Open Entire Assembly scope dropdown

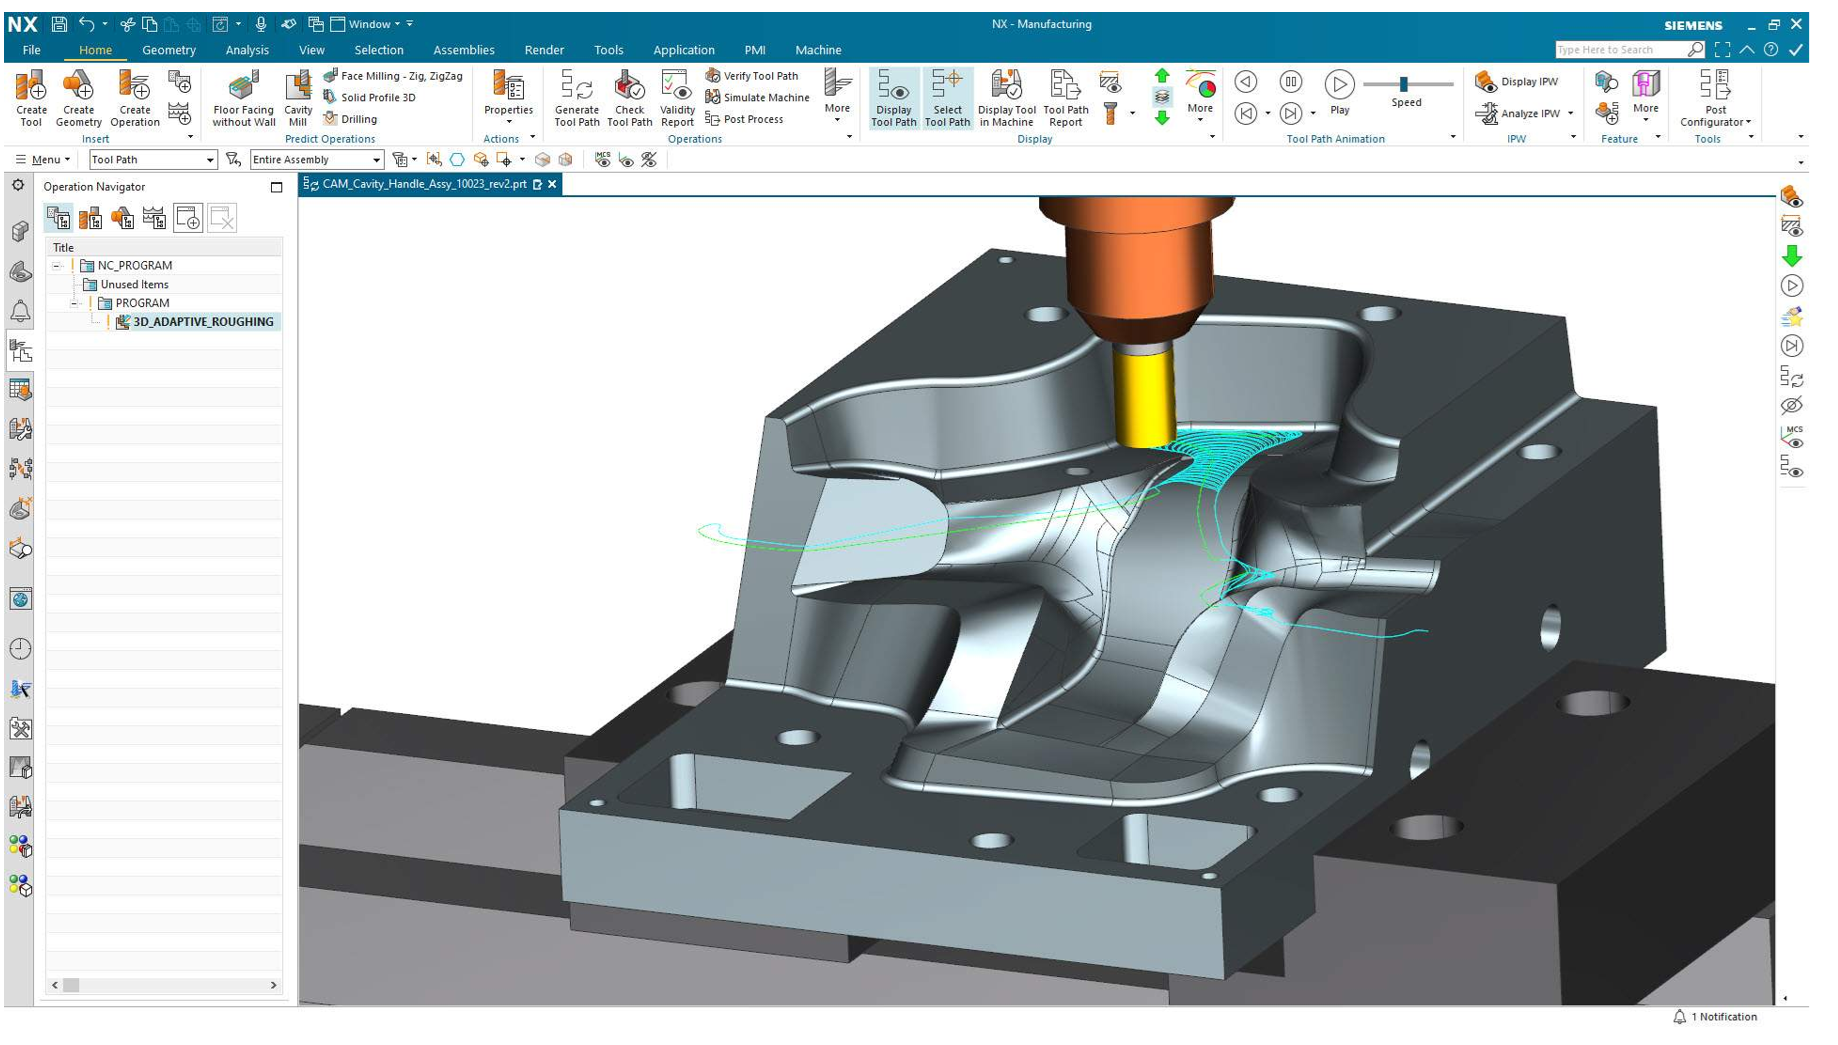(316, 160)
